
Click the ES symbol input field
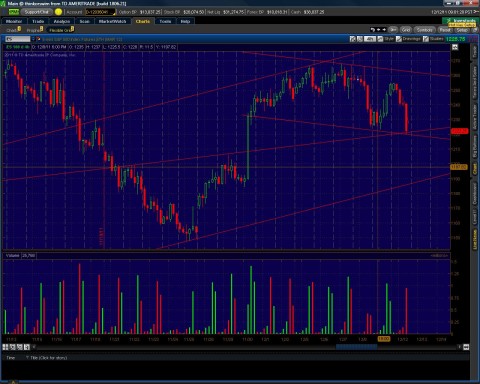(x=17, y=39)
